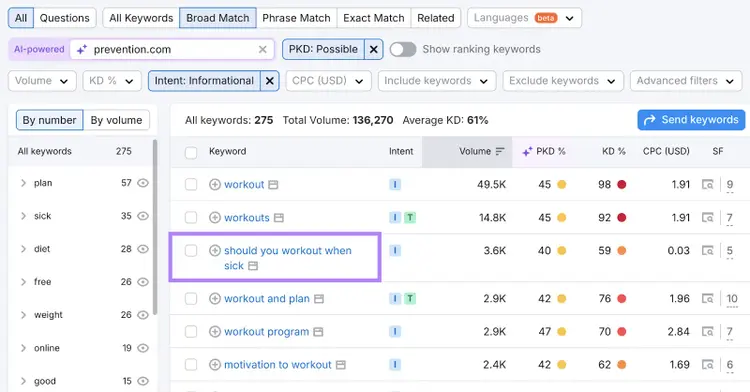Add 'motivation to workout' via plus icon
The height and width of the screenshot is (392, 750).
(215, 365)
